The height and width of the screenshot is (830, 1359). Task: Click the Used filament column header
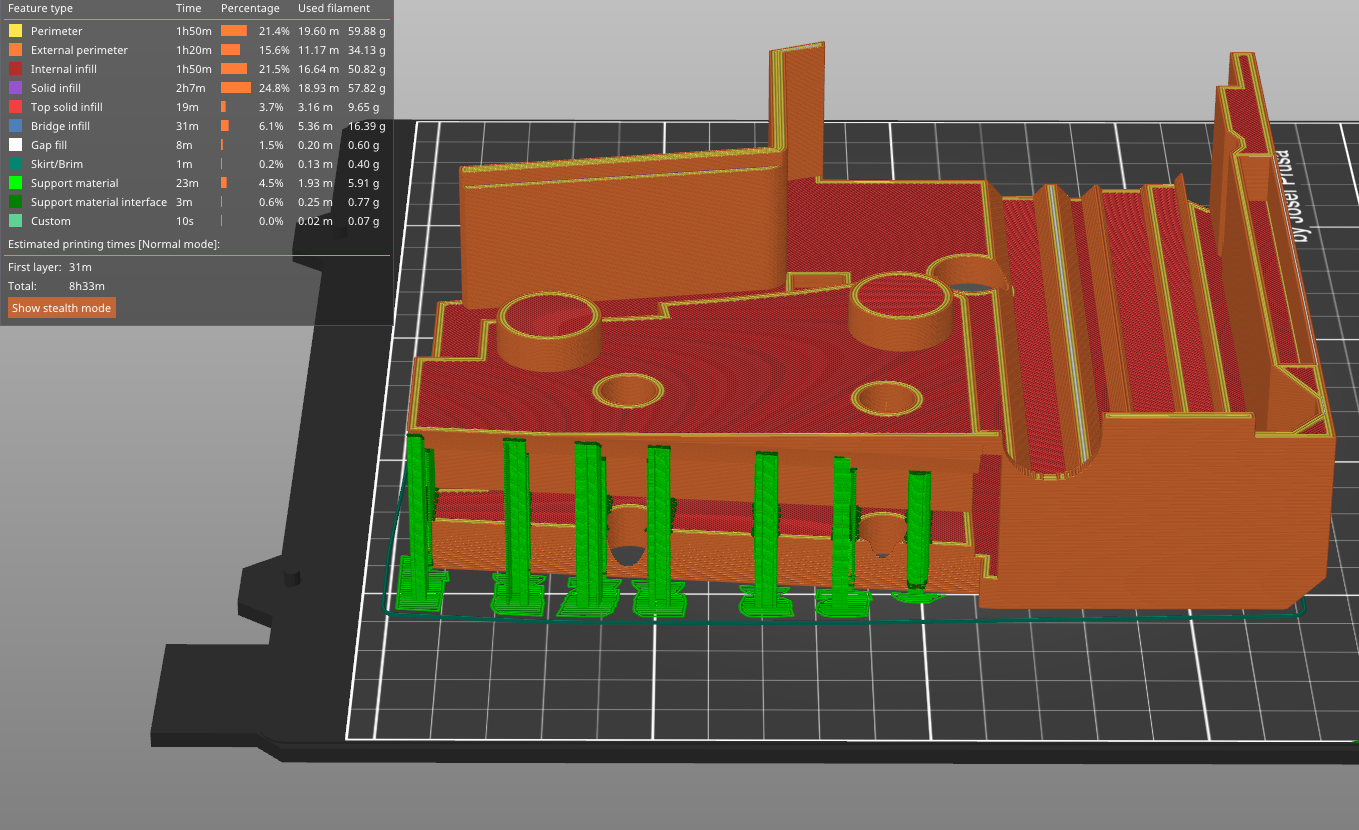coord(334,8)
